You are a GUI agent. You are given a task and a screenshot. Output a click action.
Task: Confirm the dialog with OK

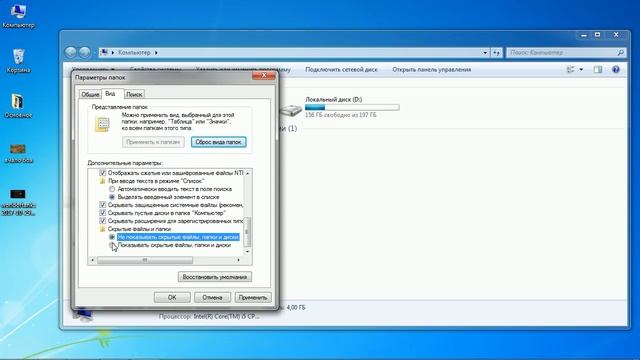pyautogui.click(x=172, y=298)
